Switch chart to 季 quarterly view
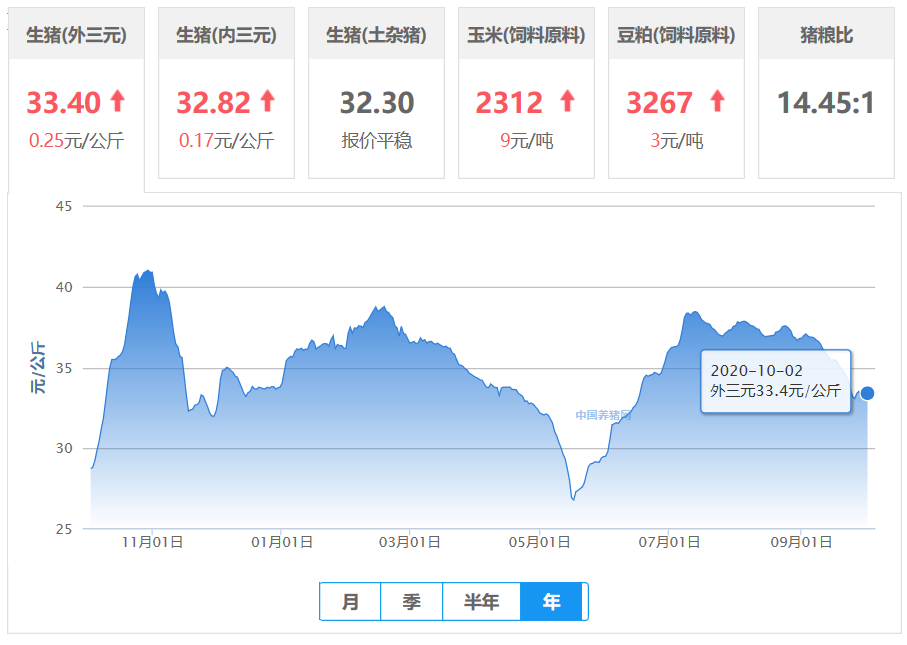The height and width of the screenshot is (645, 907). [x=411, y=601]
